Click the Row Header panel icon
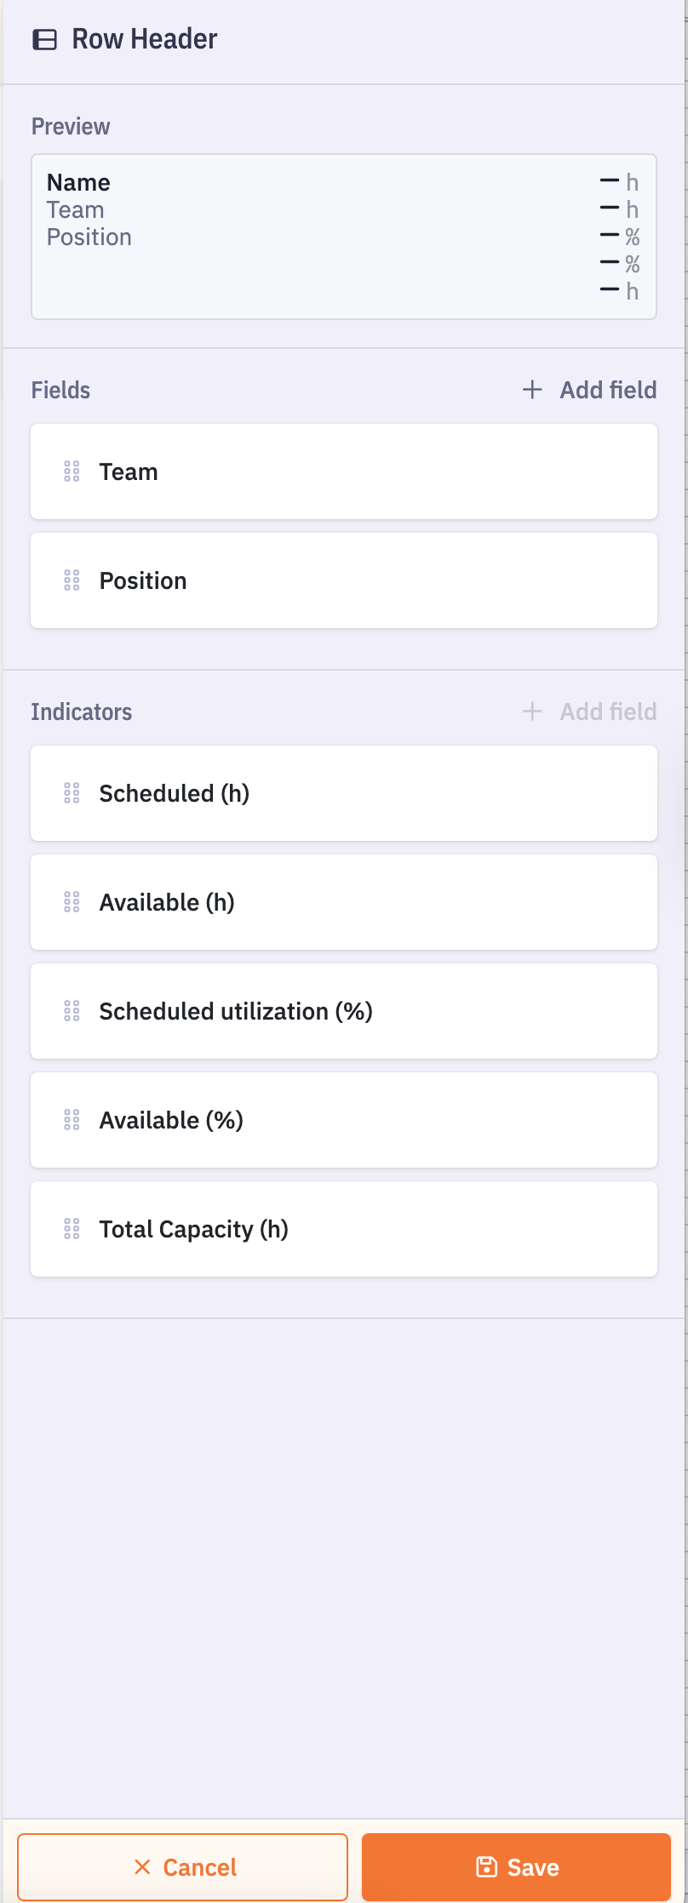This screenshot has width=688, height=1903. pos(45,40)
